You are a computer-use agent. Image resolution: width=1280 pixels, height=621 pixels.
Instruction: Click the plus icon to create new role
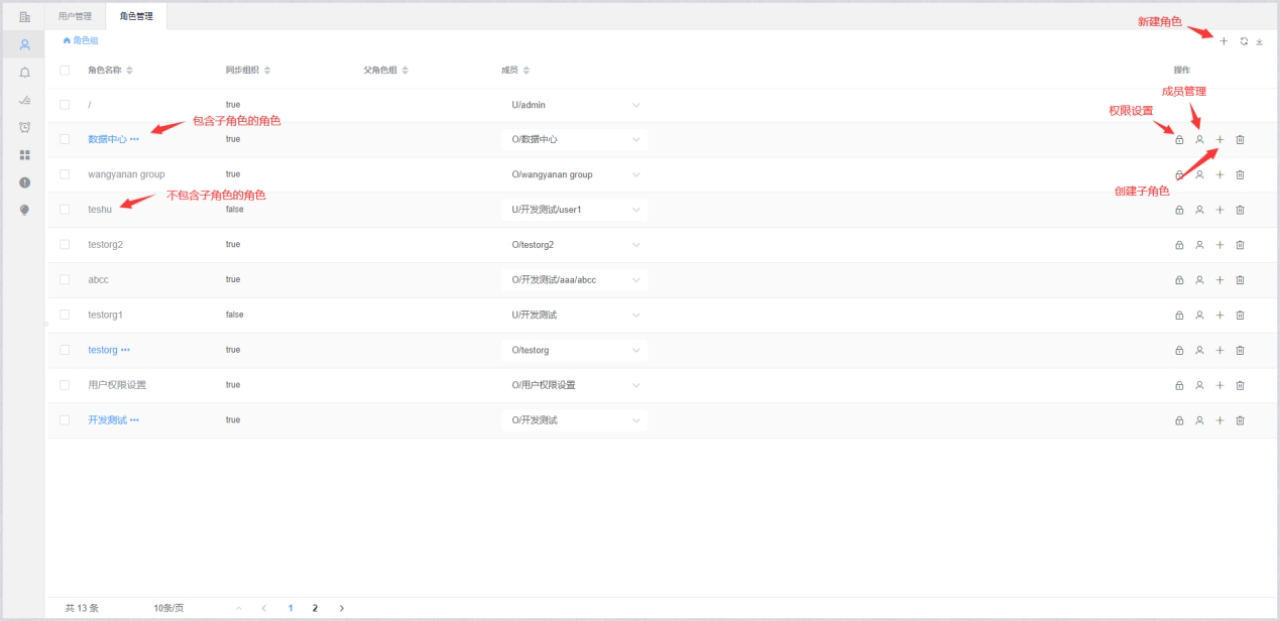(1223, 41)
